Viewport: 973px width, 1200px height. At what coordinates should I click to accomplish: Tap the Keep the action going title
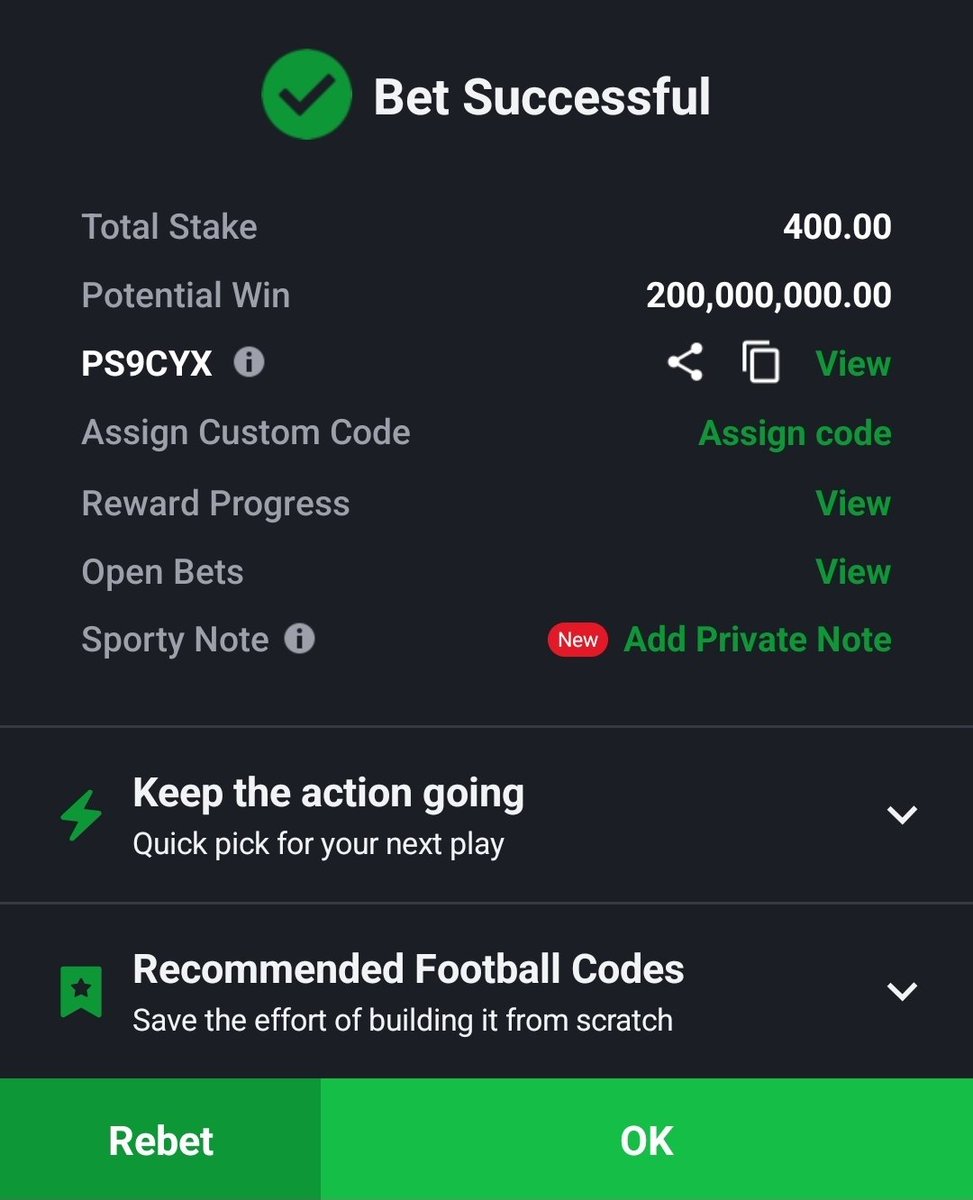(328, 793)
